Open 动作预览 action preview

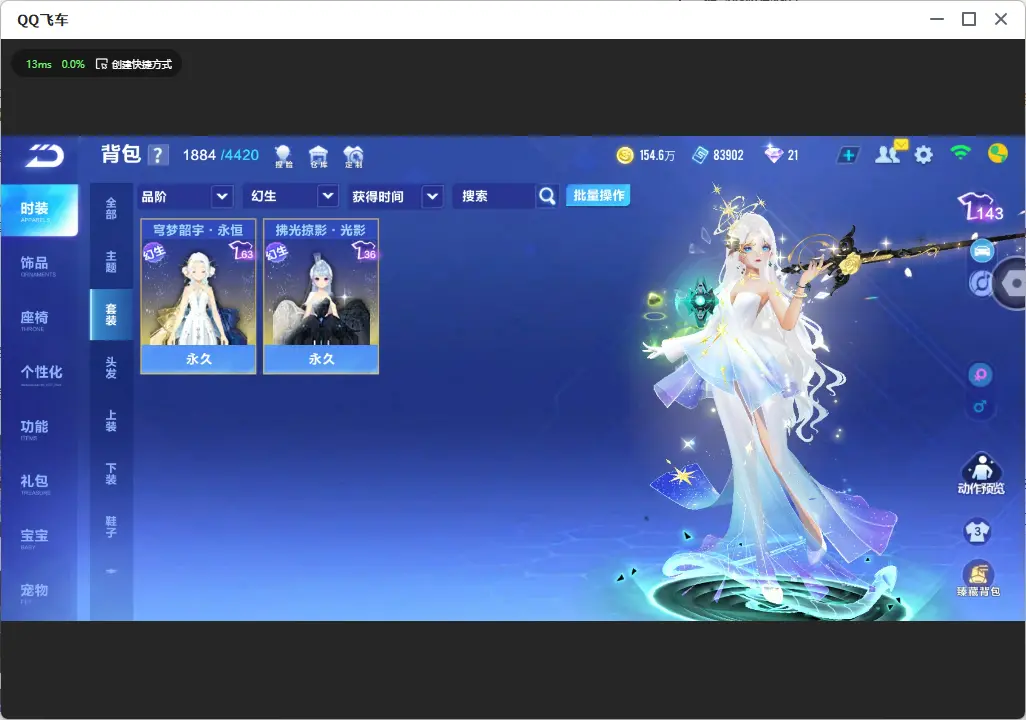[x=981, y=474]
